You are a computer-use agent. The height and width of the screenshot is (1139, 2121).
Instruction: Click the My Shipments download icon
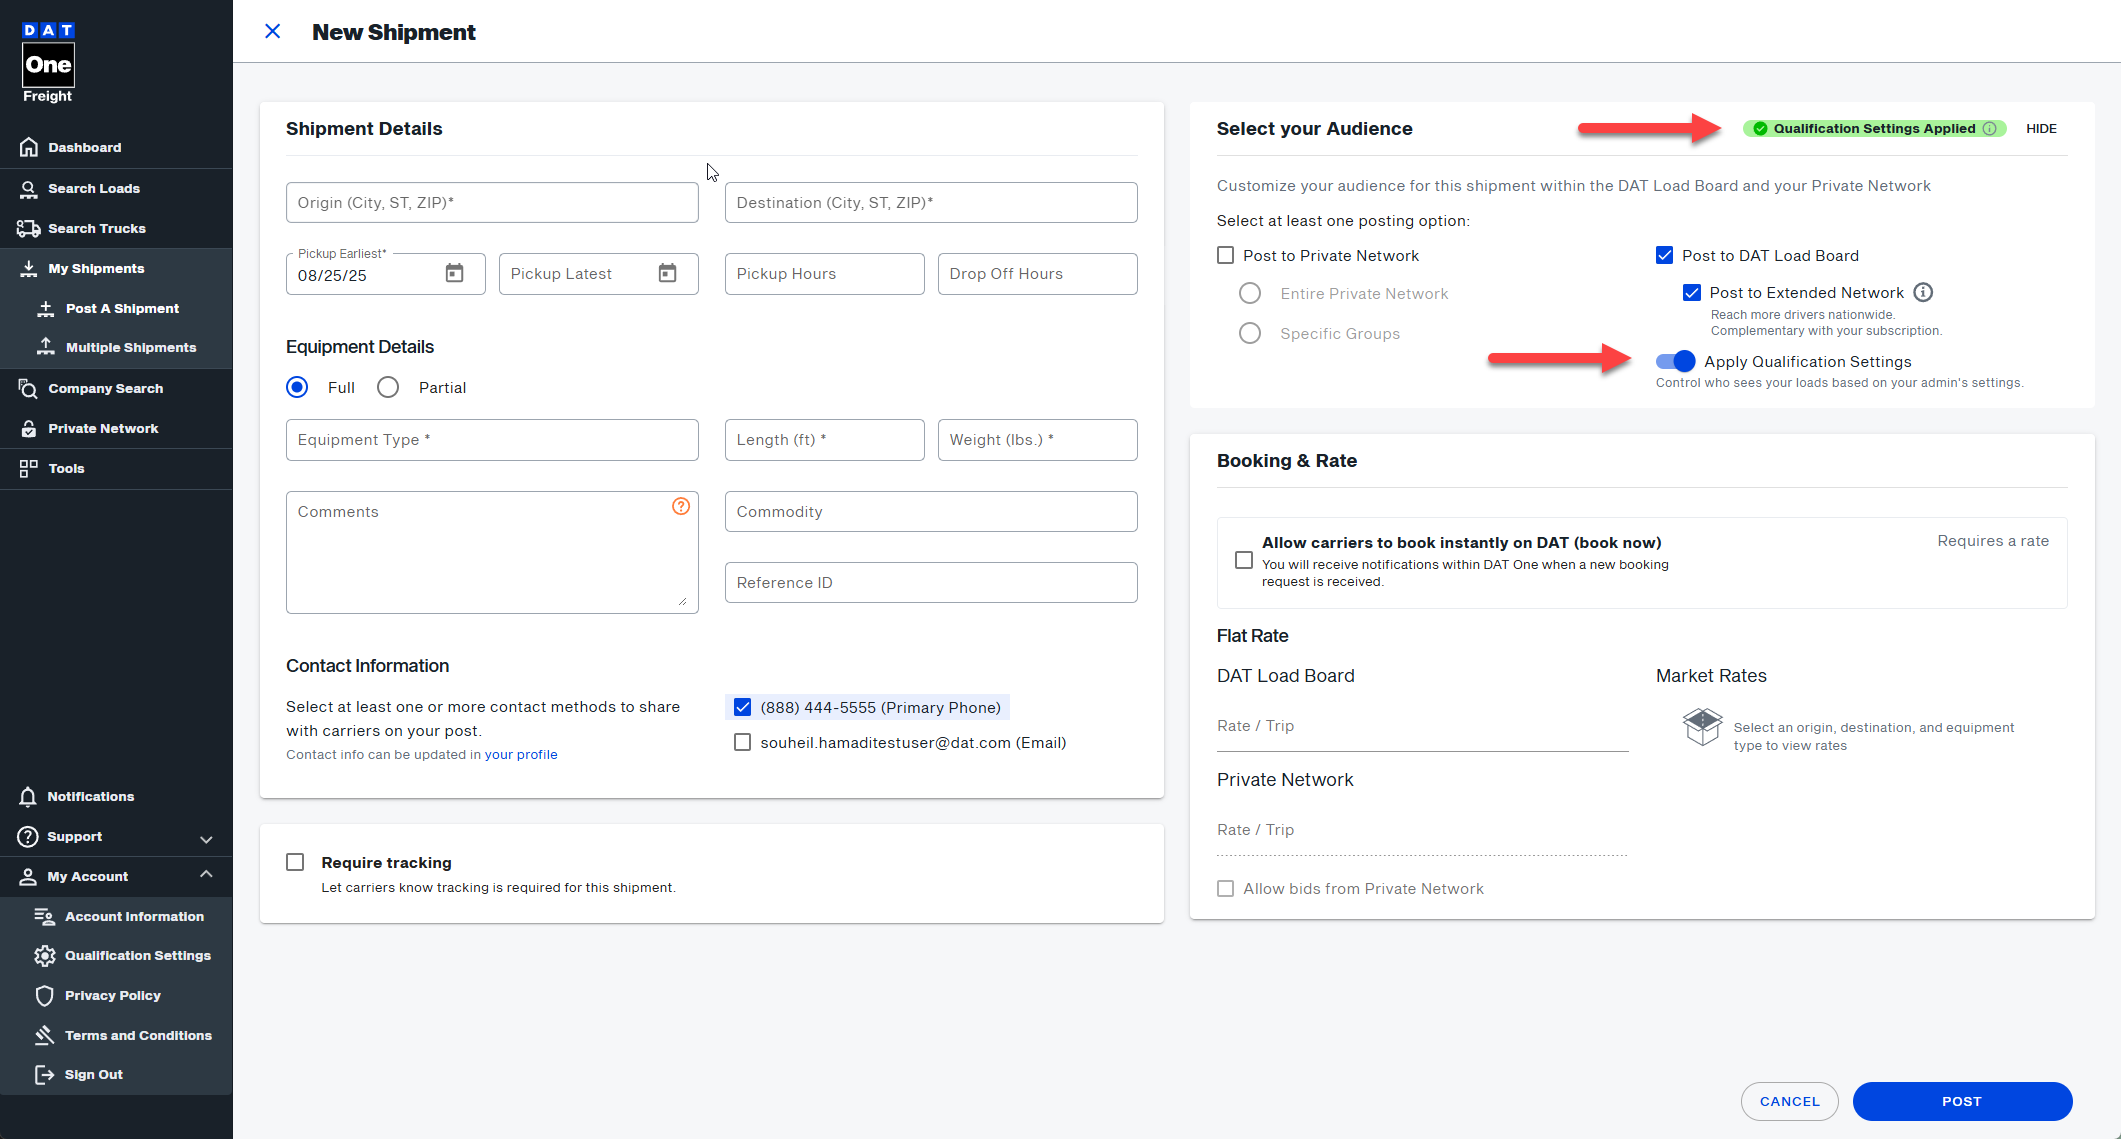point(29,268)
